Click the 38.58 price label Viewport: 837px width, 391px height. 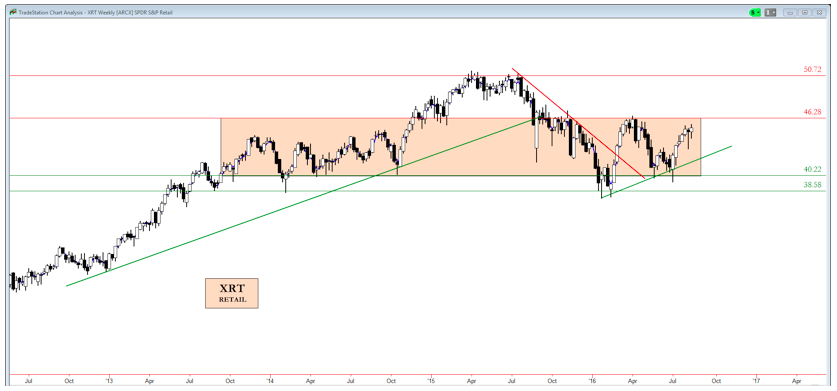[x=812, y=184]
